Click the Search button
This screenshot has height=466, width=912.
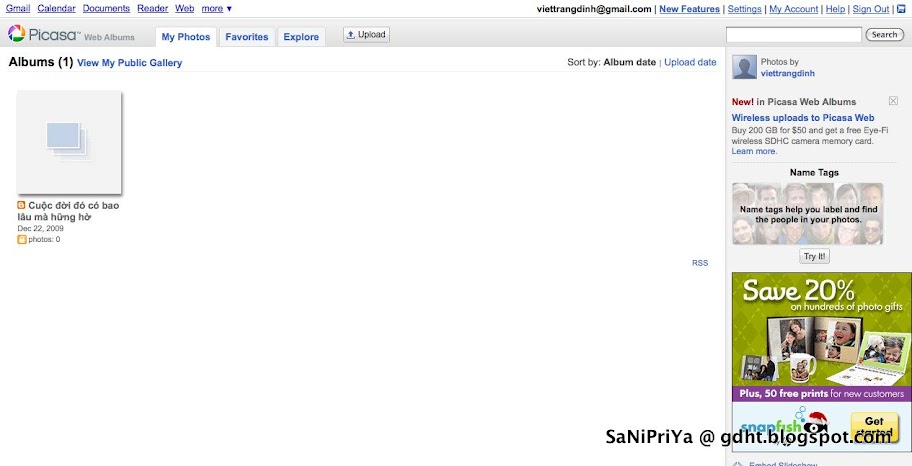(x=884, y=35)
